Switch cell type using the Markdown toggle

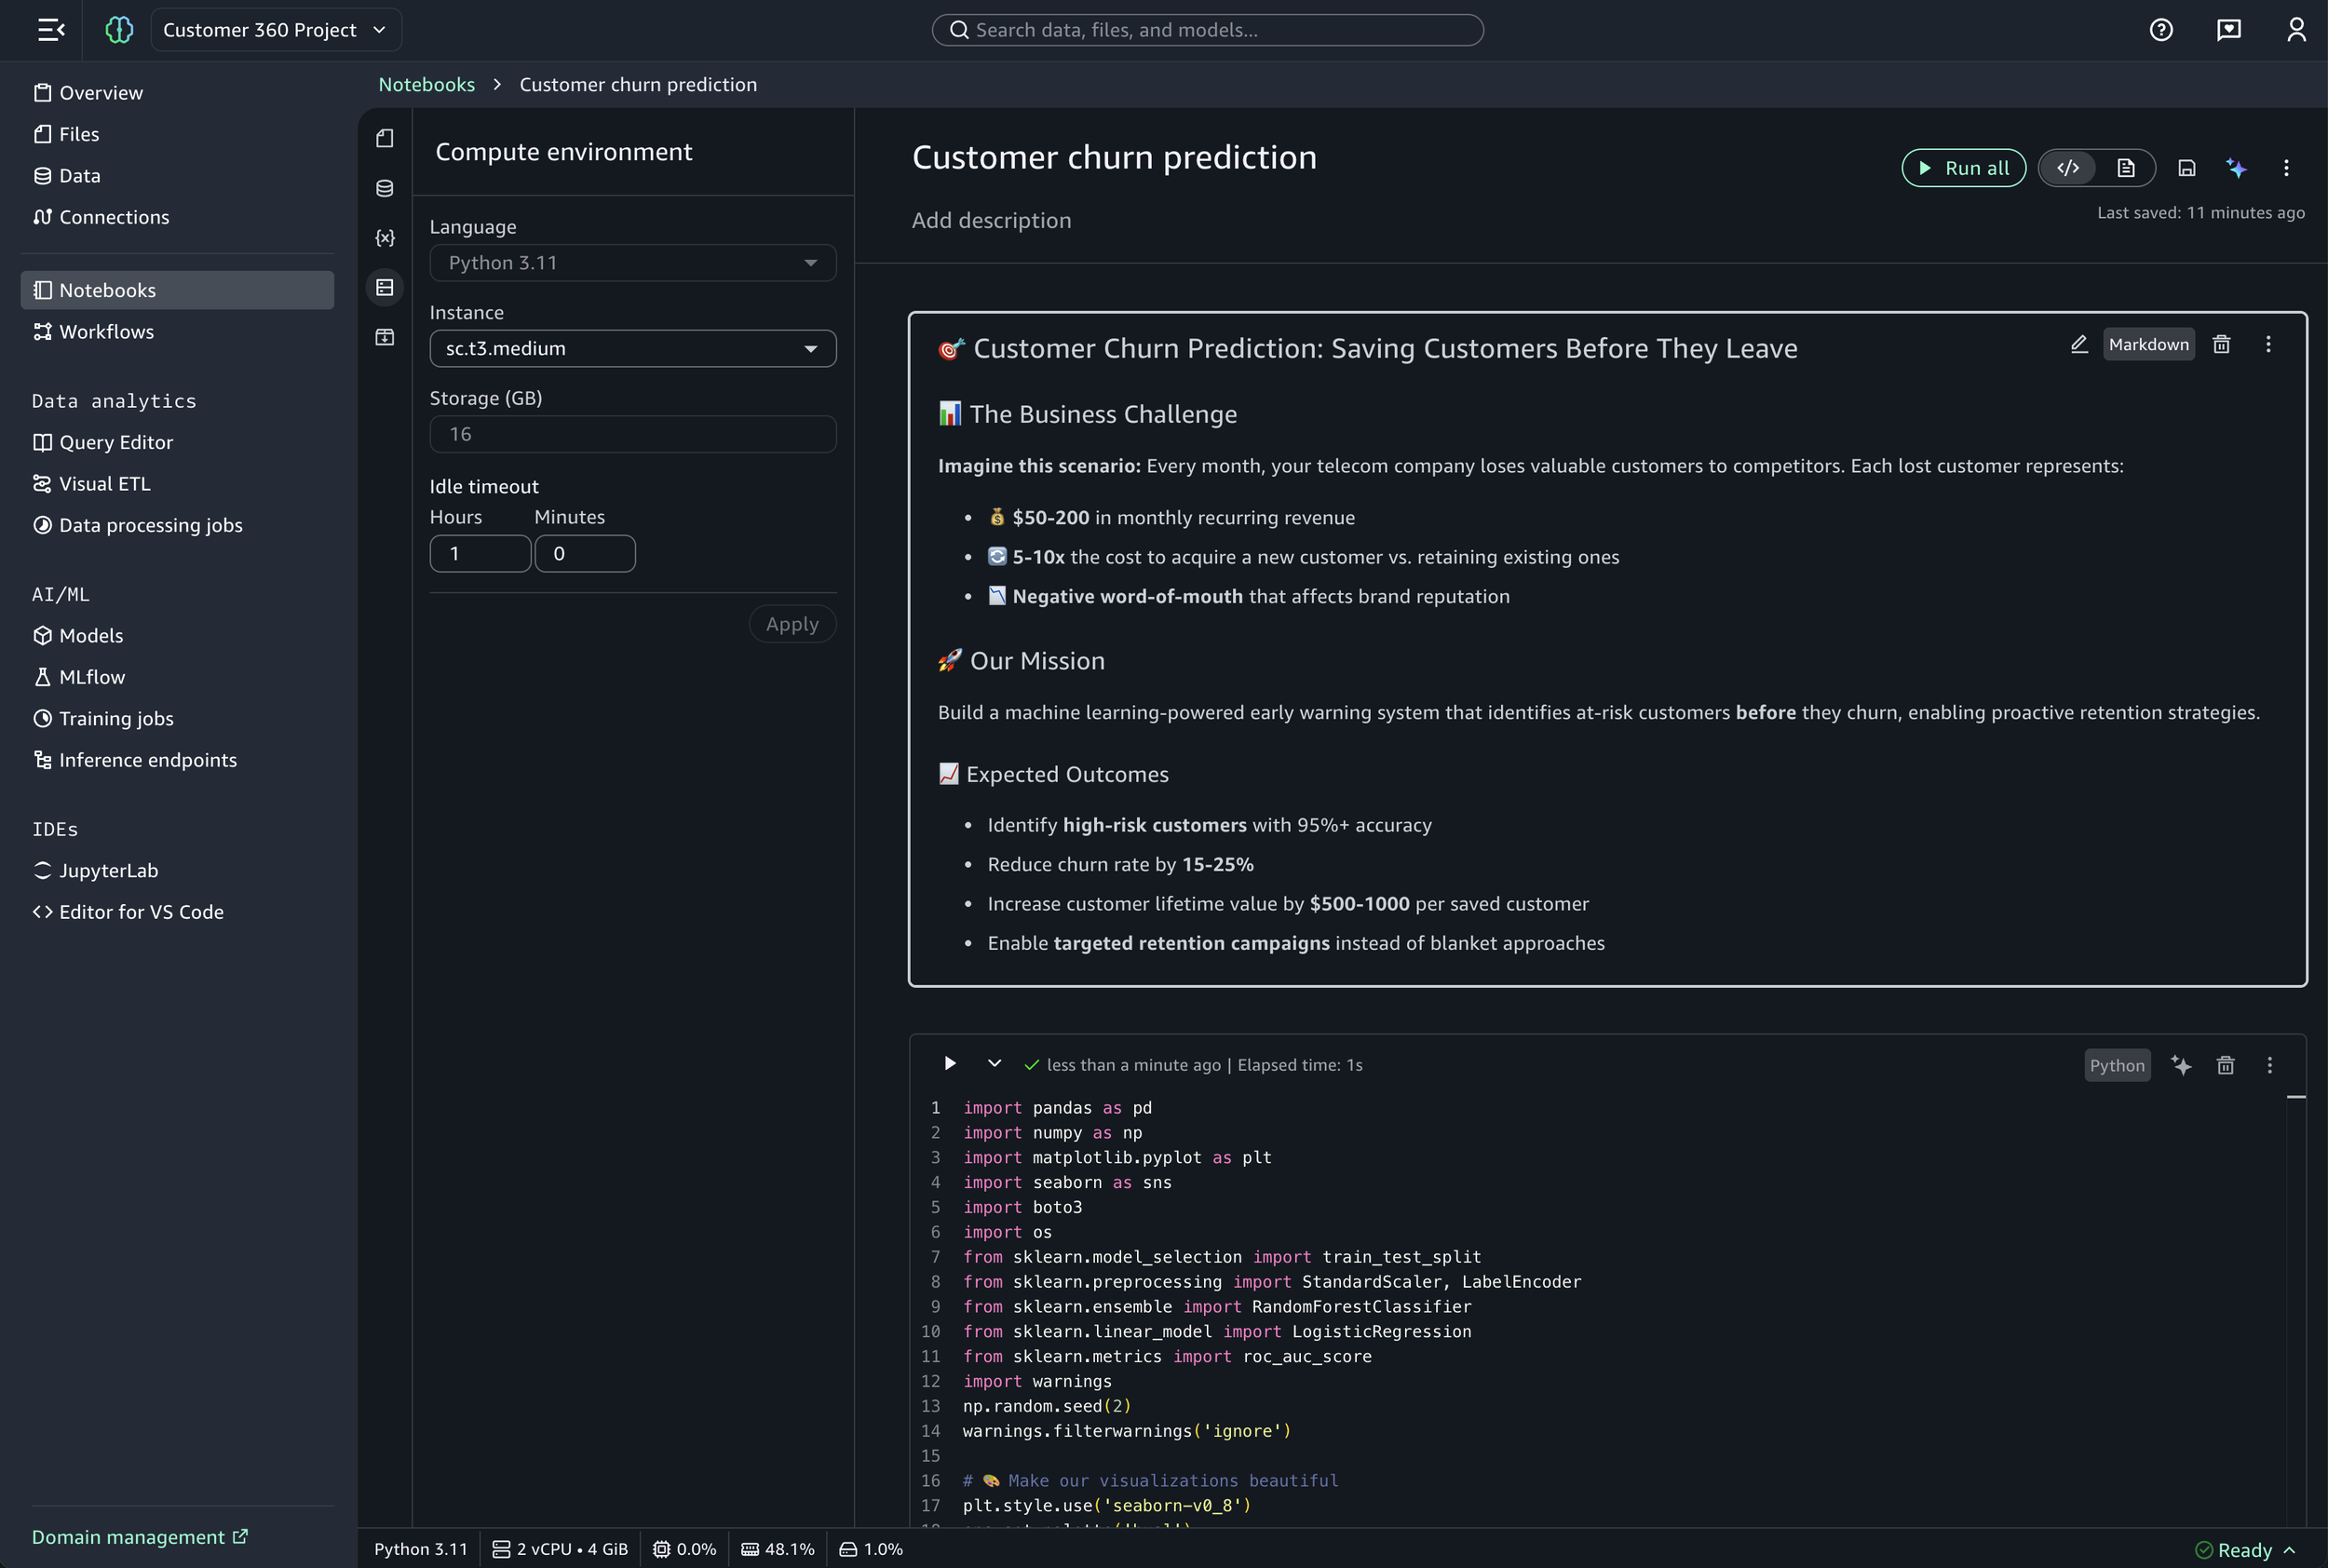pyautogui.click(x=2149, y=344)
